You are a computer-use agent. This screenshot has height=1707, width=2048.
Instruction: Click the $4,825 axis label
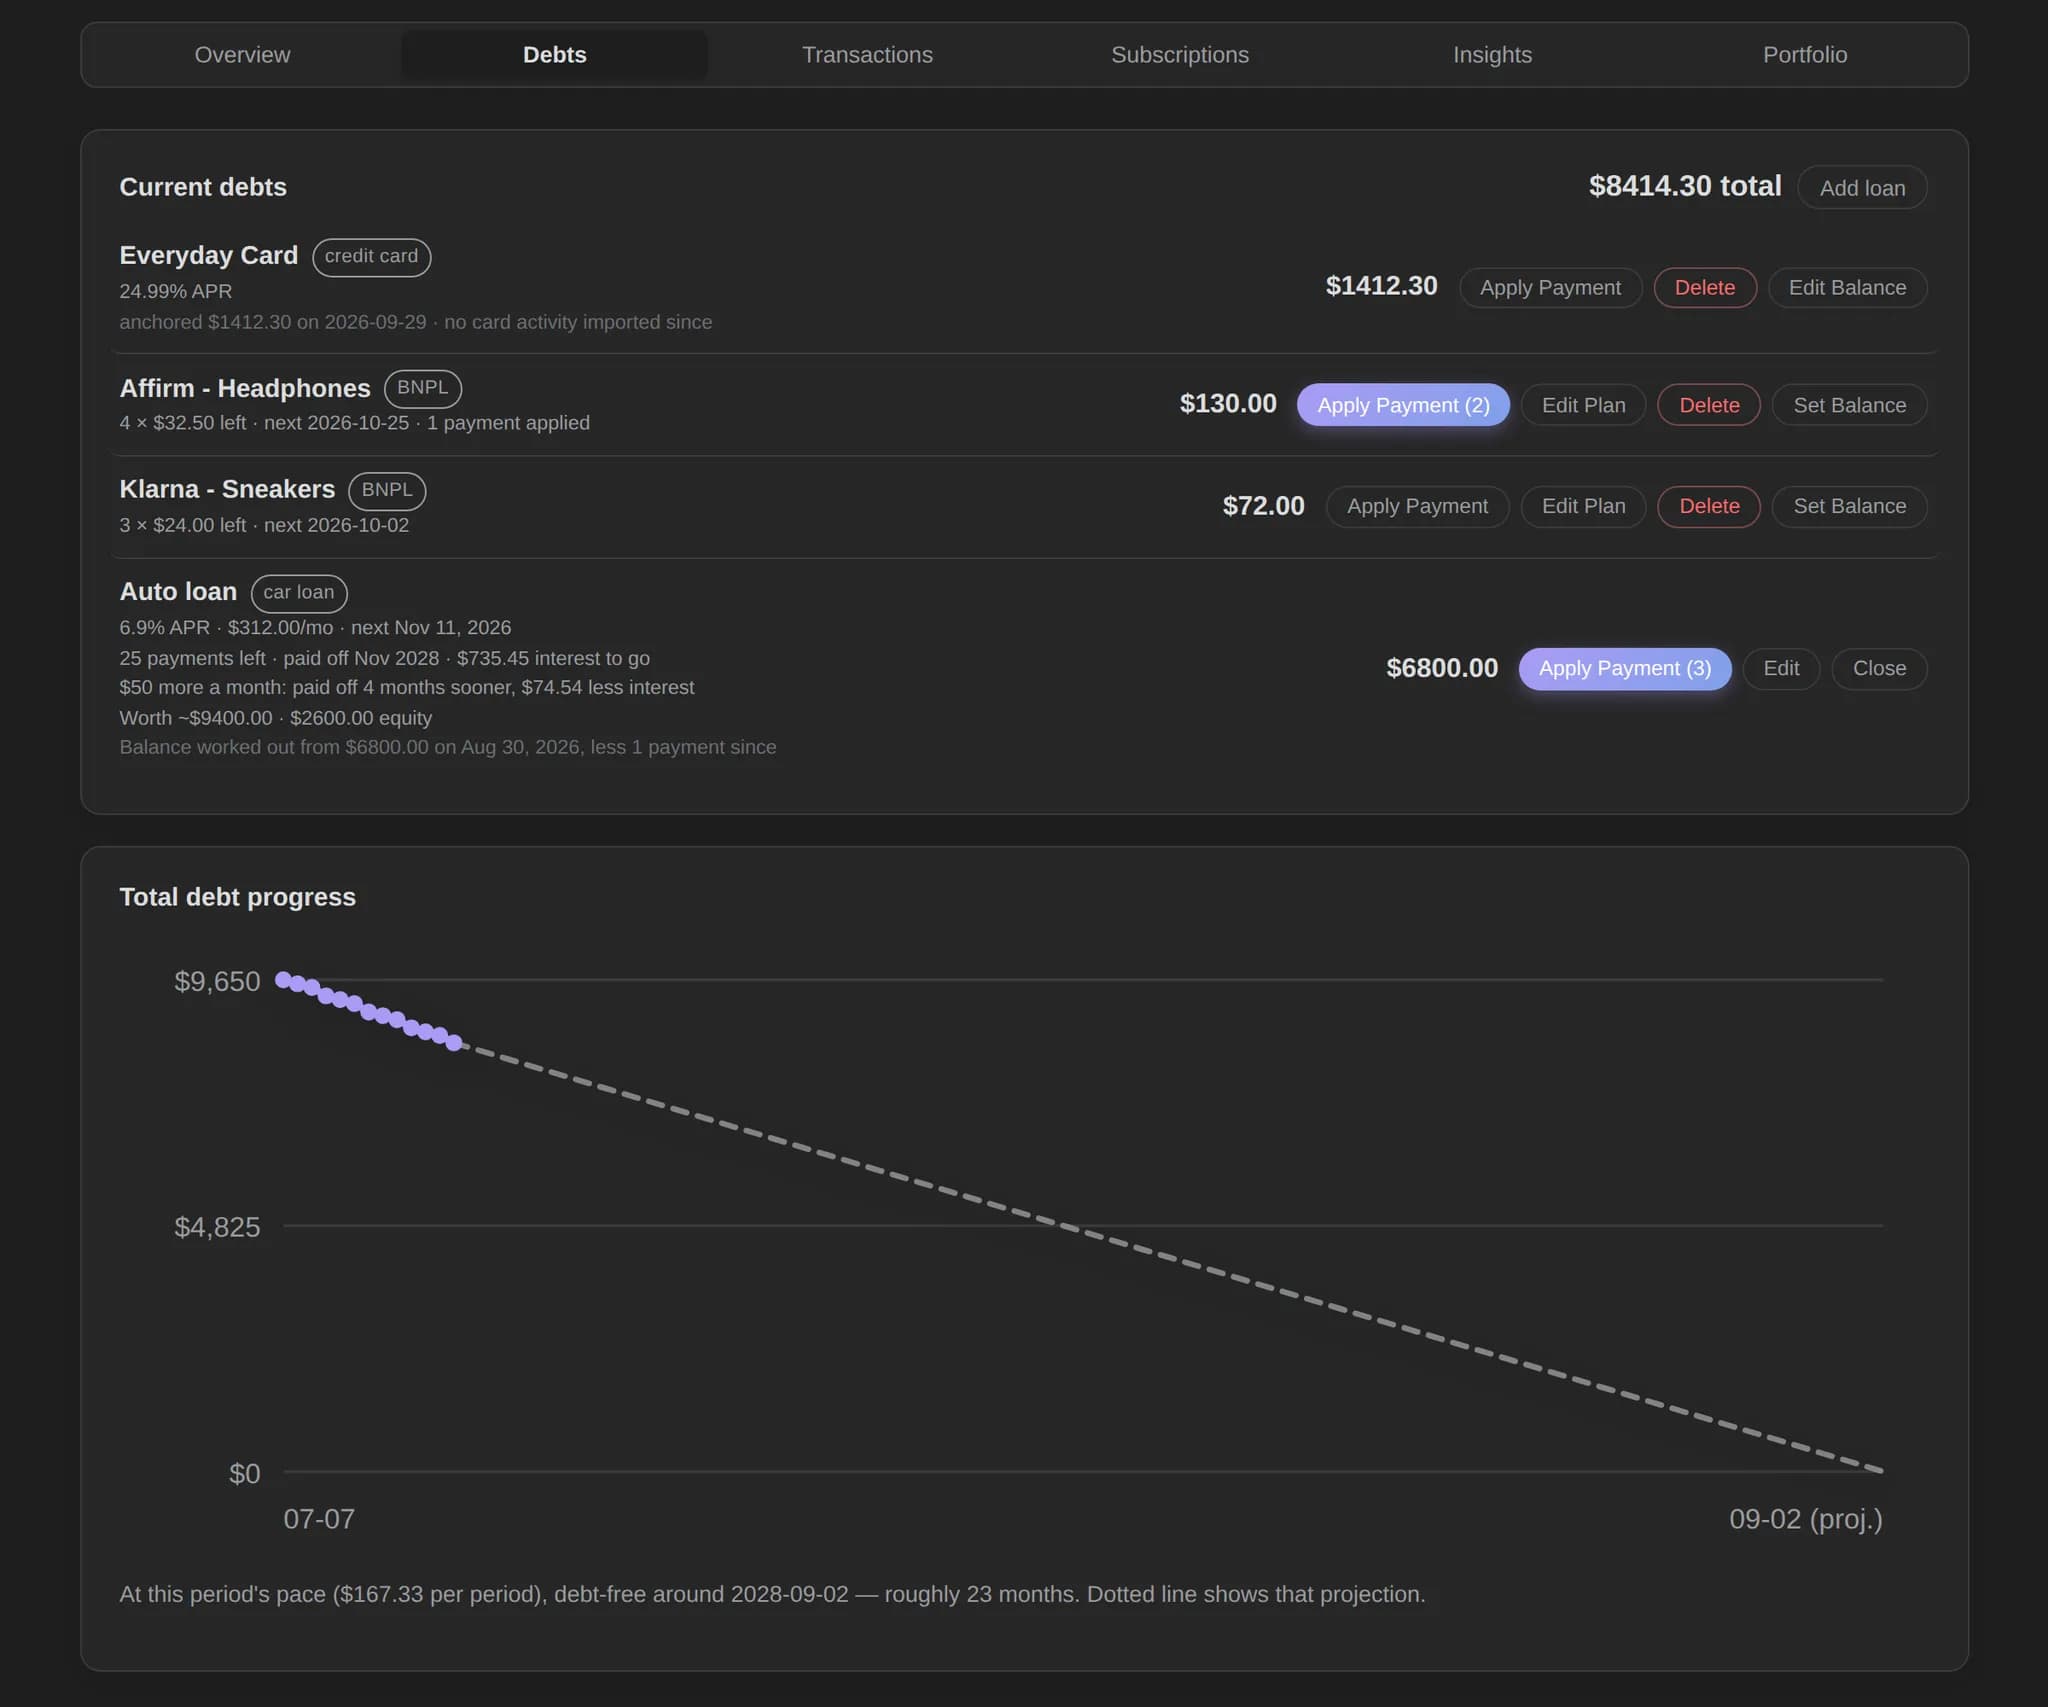(x=217, y=1228)
